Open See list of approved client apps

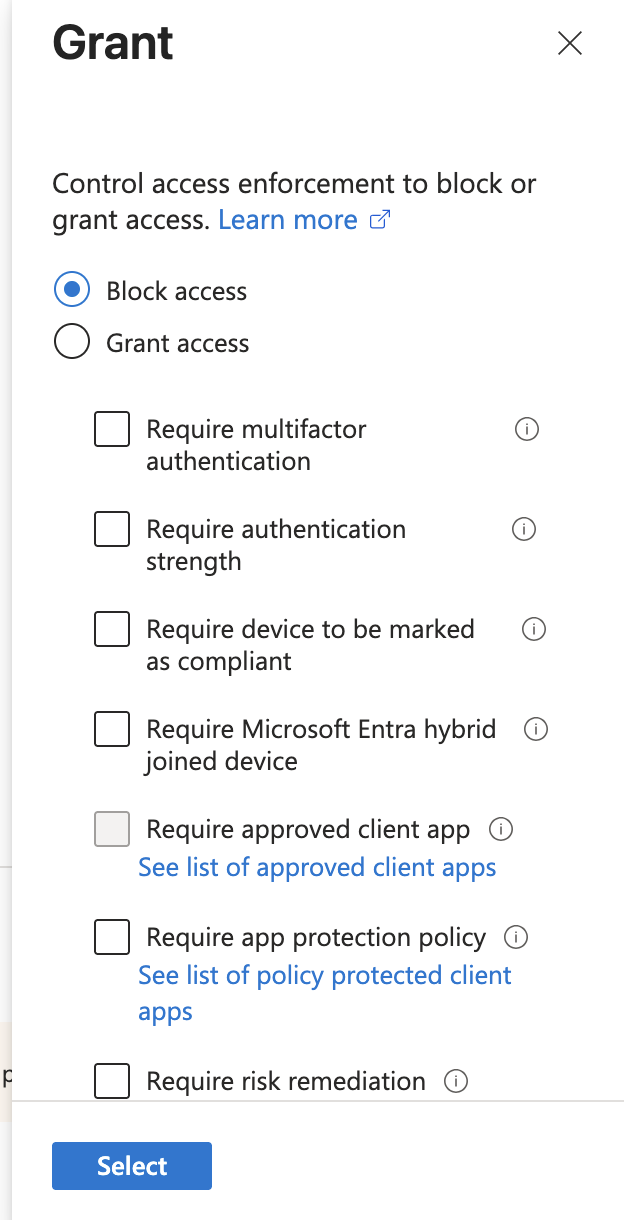coord(317,867)
